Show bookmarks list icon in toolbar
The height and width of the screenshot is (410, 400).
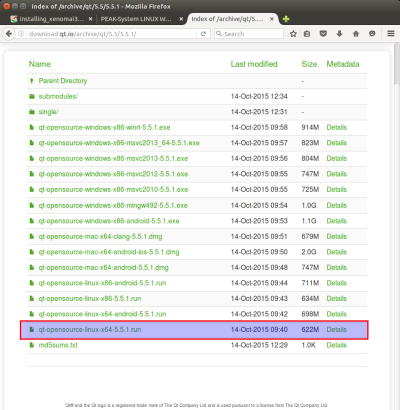(x=307, y=34)
